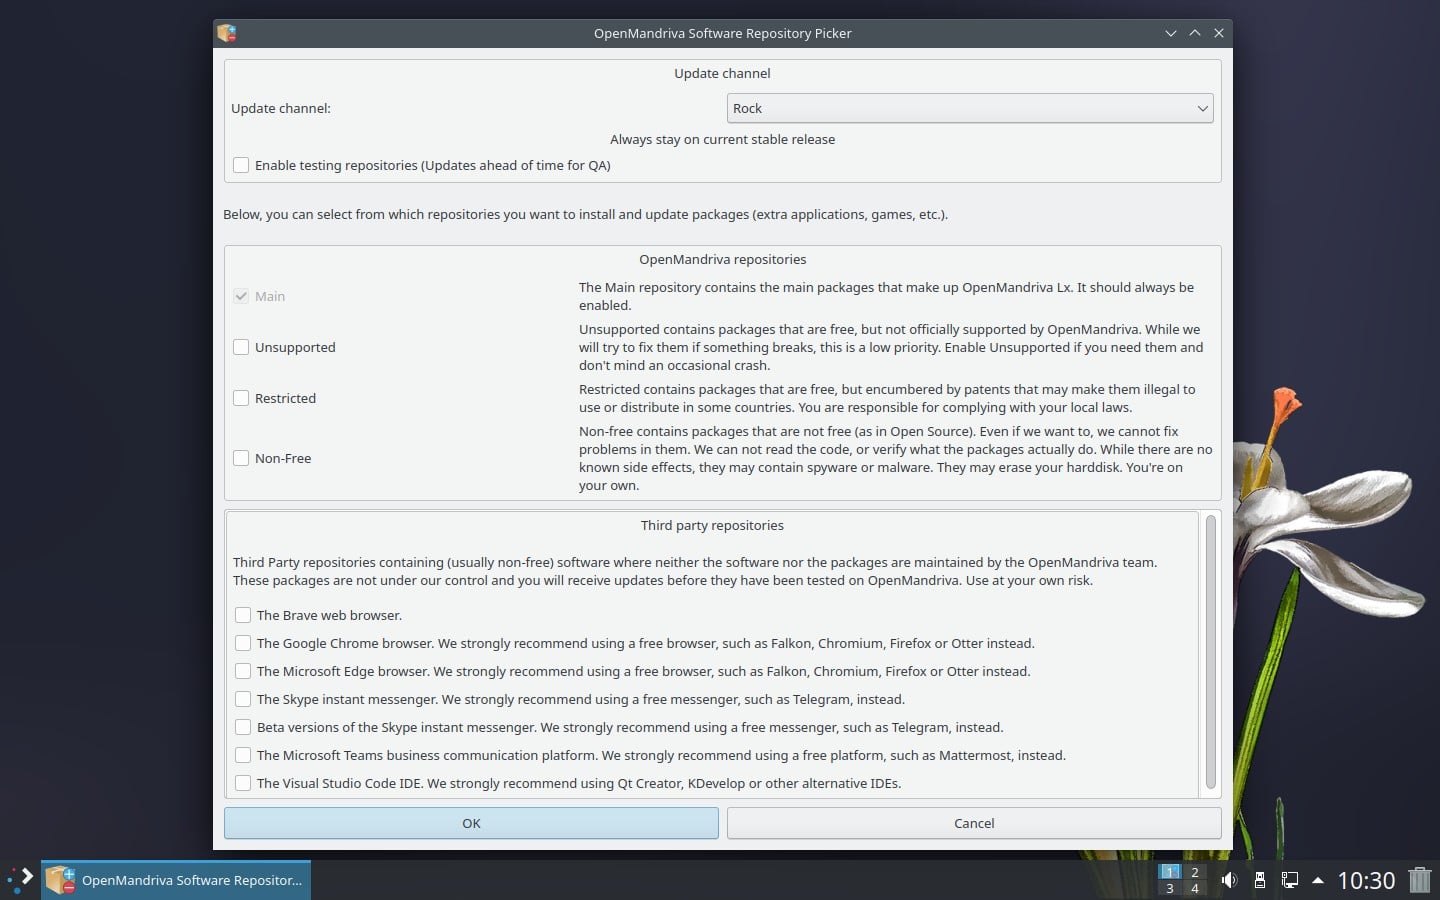Open the window menu via the package icon
The image size is (1440, 900).
pos(226,33)
